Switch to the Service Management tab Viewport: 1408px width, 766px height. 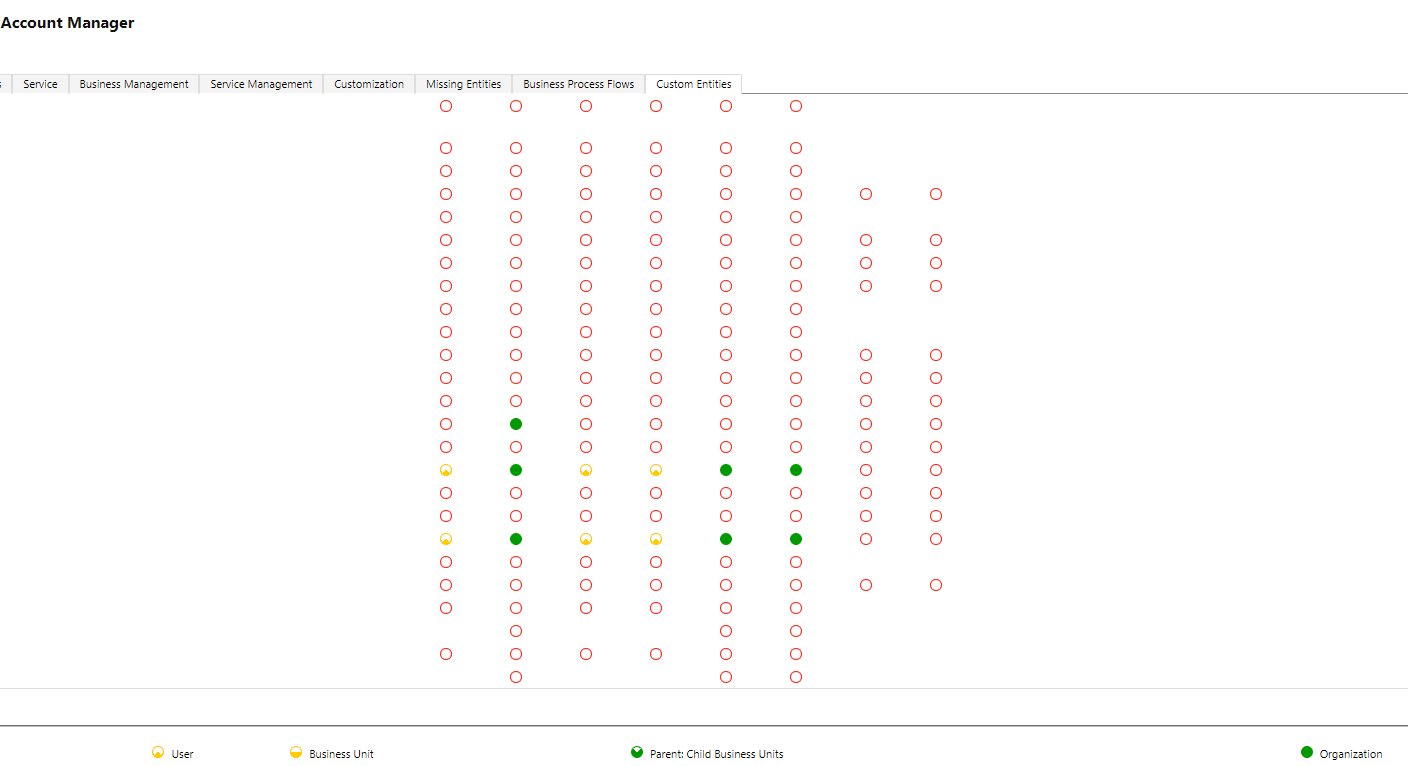click(261, 84)
